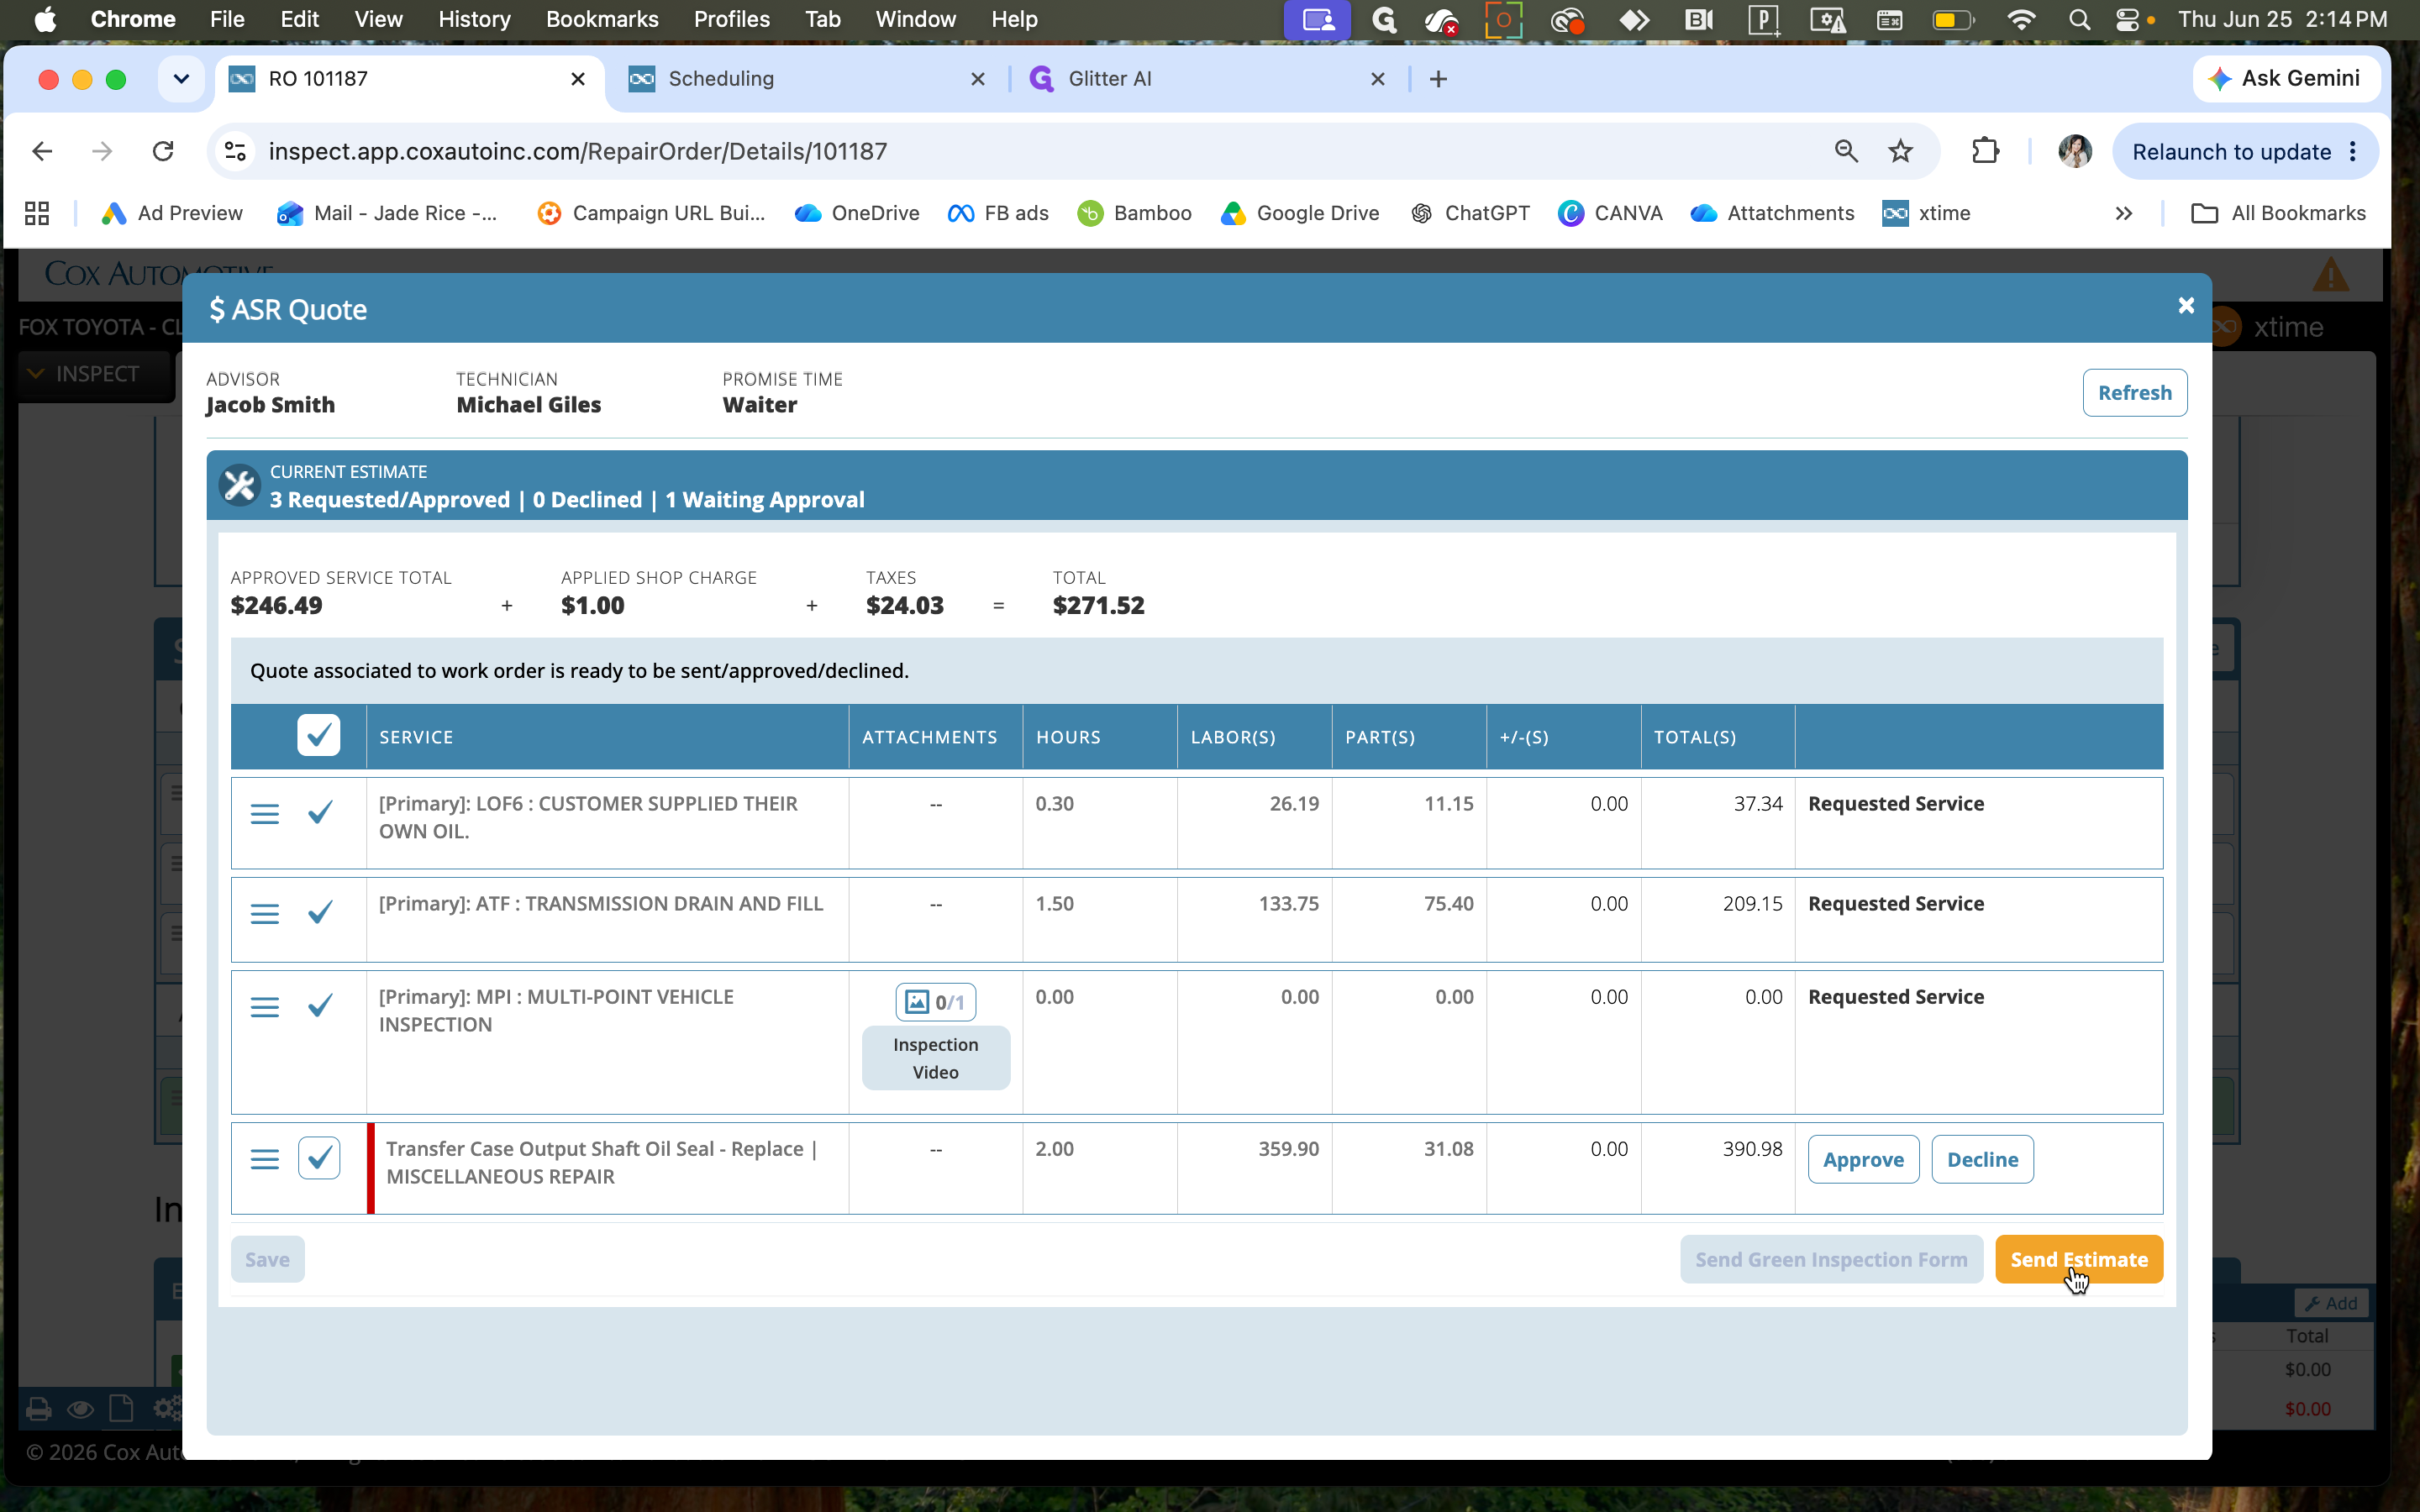Click the Send Estimate button

click(x=2079, y=1259)
